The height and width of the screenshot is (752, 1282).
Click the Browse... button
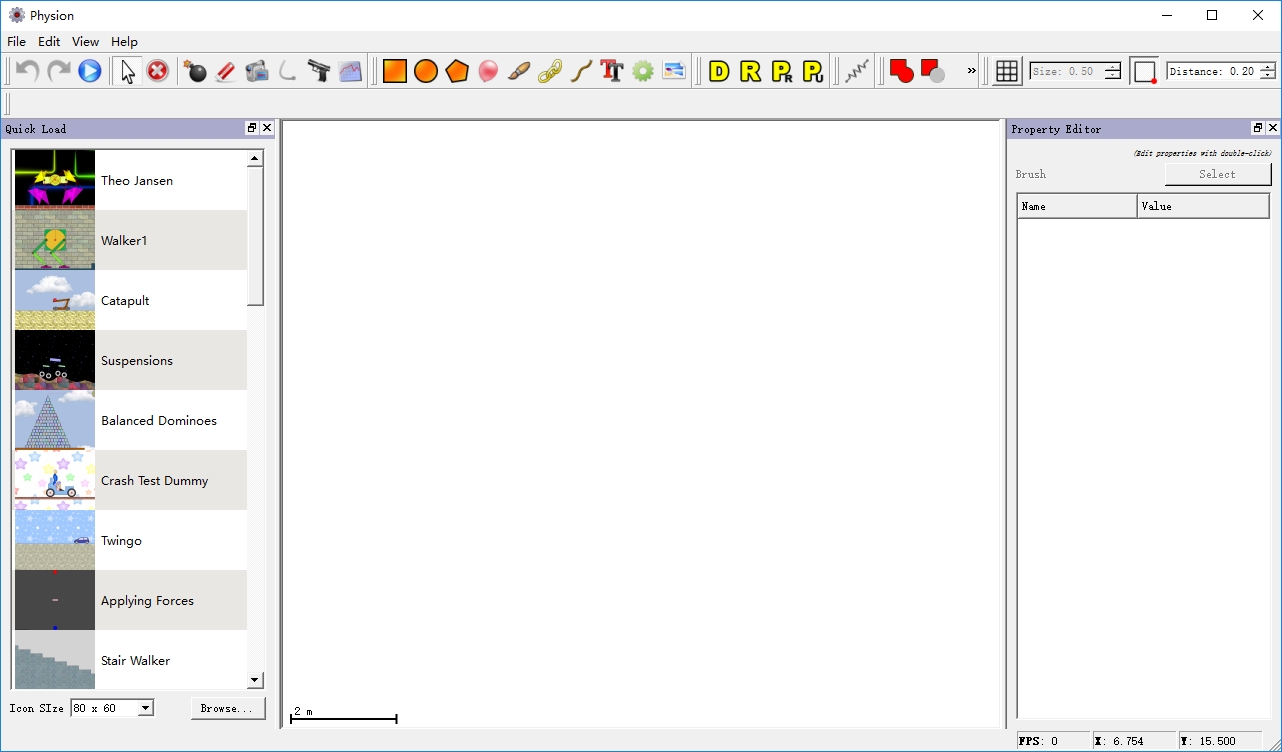point(228,708)
